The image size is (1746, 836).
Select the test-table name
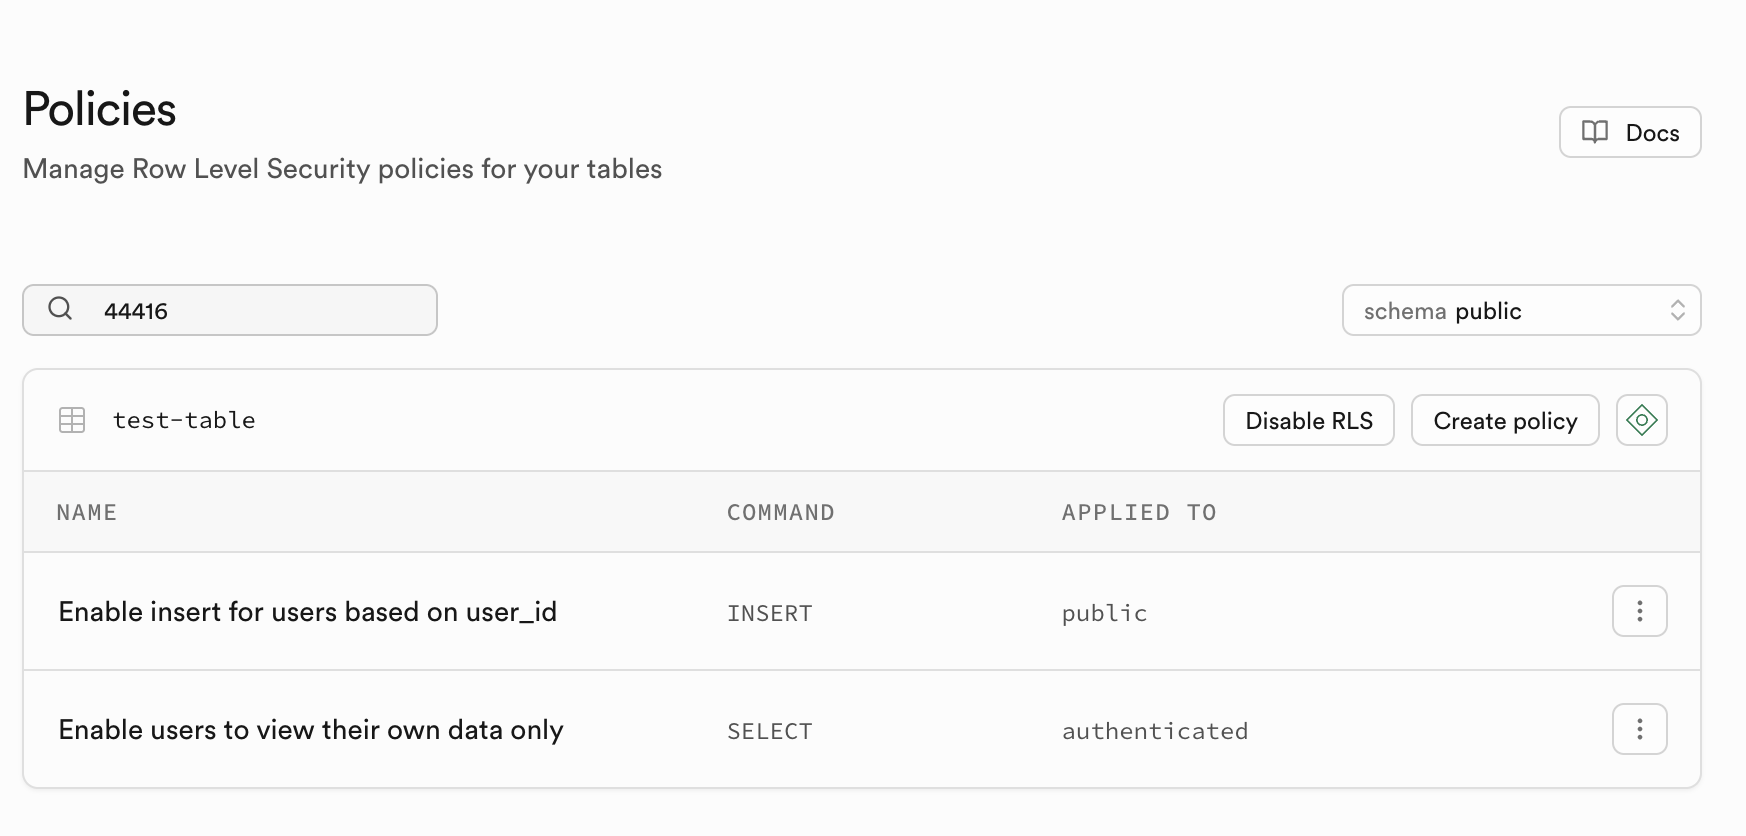click(x=184, y=420)
